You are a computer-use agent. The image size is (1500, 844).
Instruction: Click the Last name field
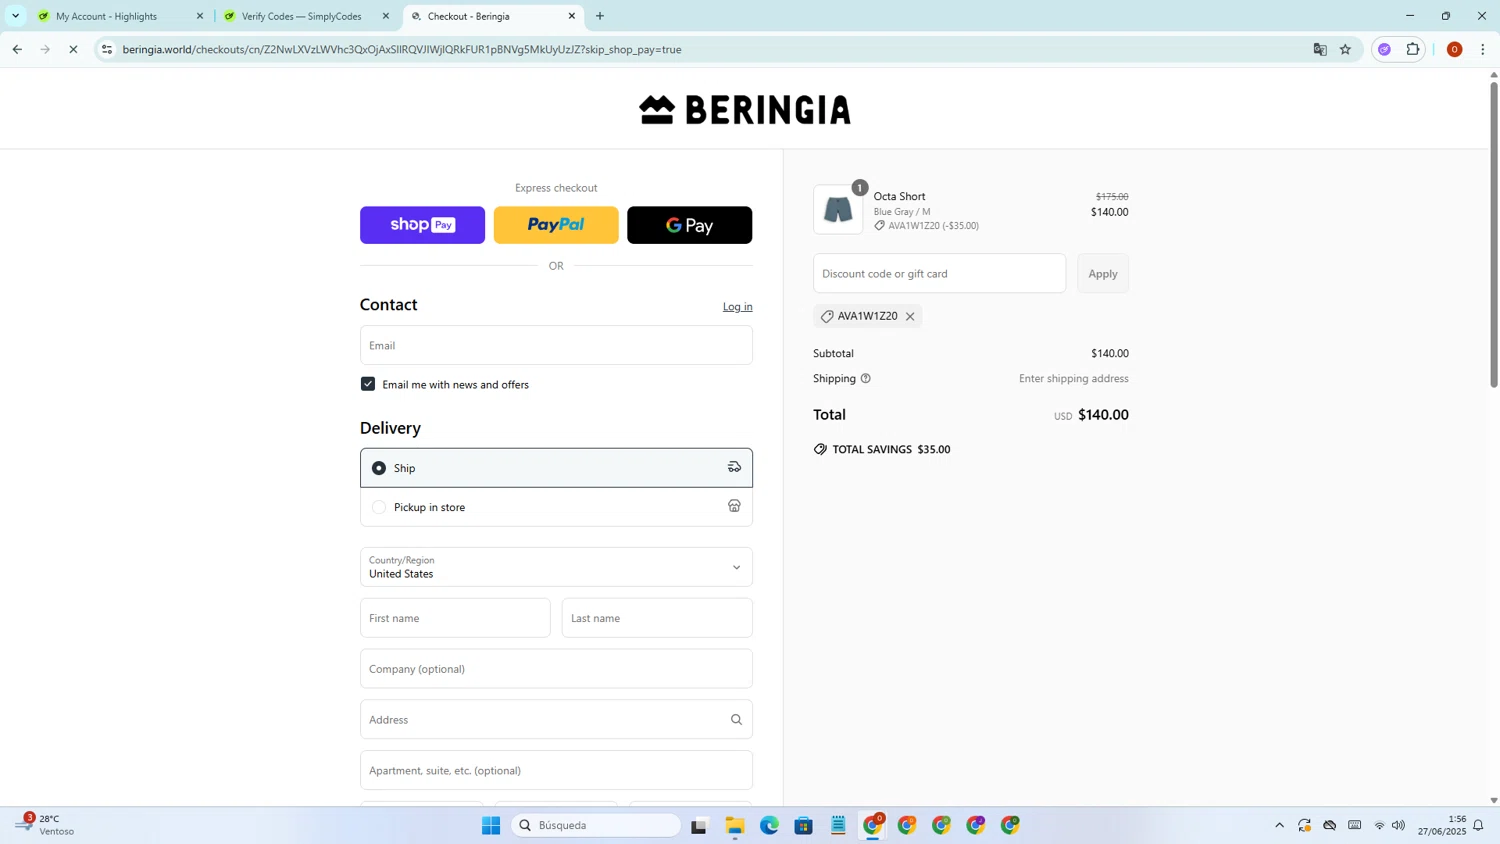[x=657, y=618]
